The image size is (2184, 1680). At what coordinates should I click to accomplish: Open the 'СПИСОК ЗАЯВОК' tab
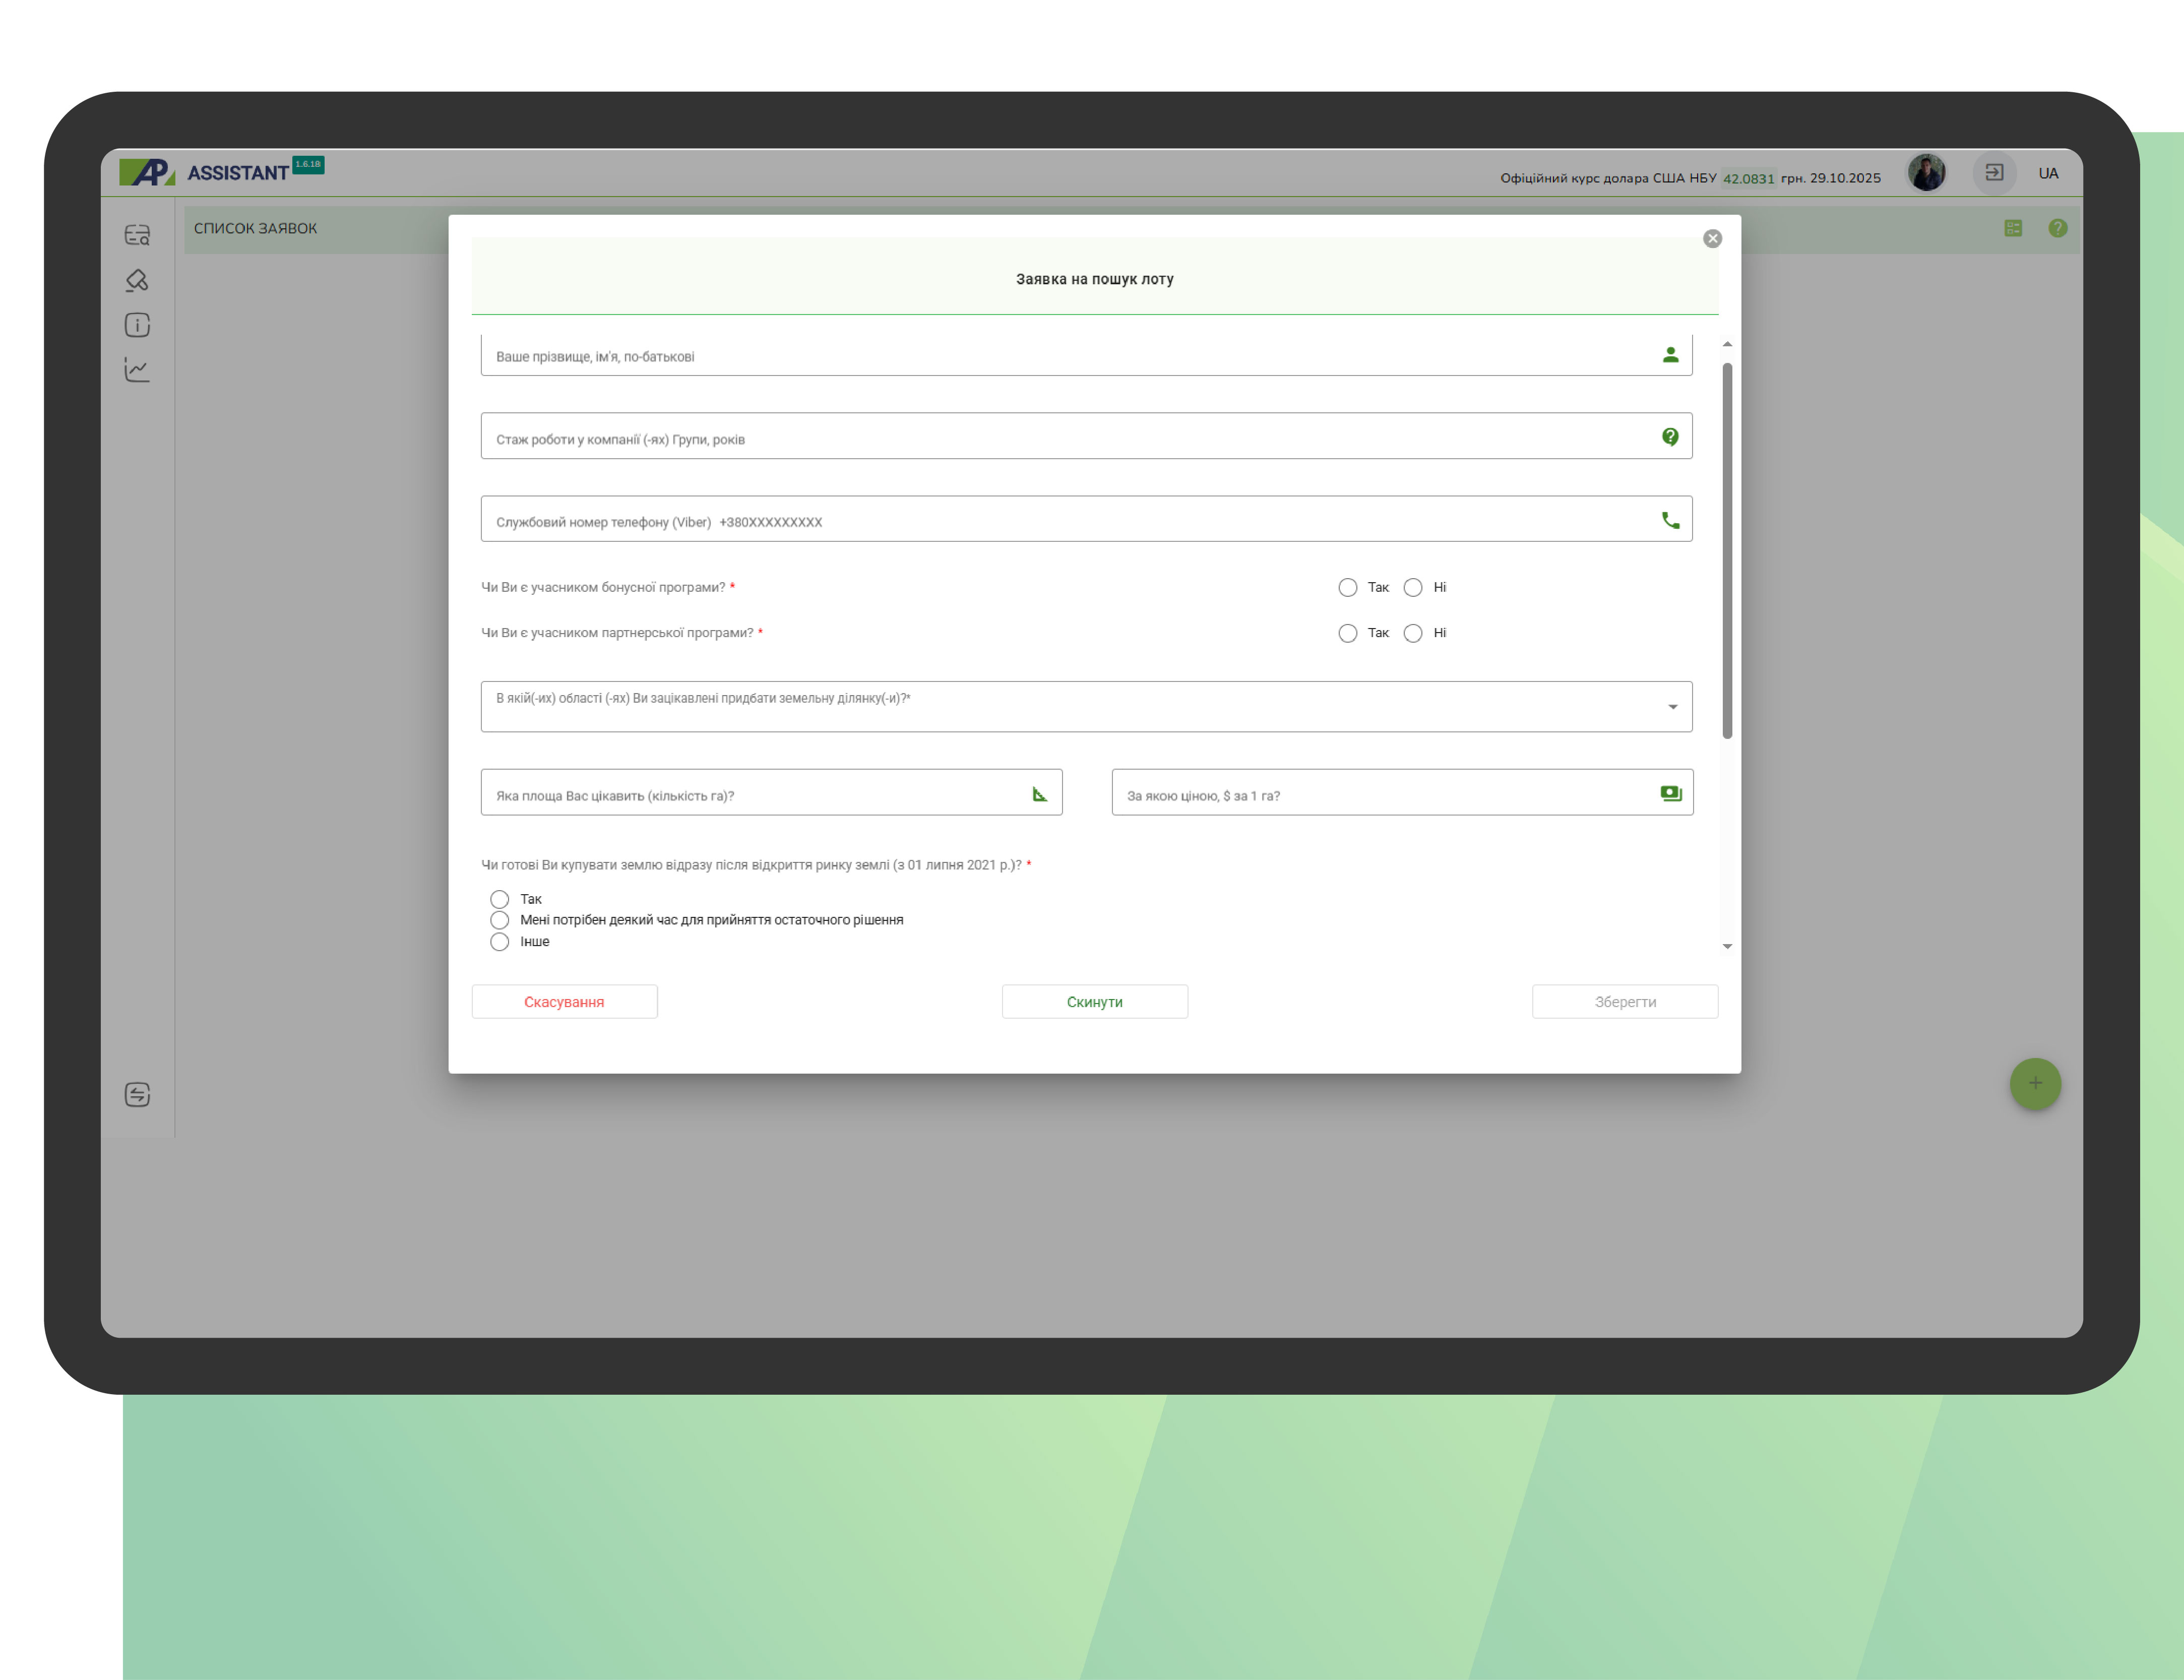[x=255, y=228]
